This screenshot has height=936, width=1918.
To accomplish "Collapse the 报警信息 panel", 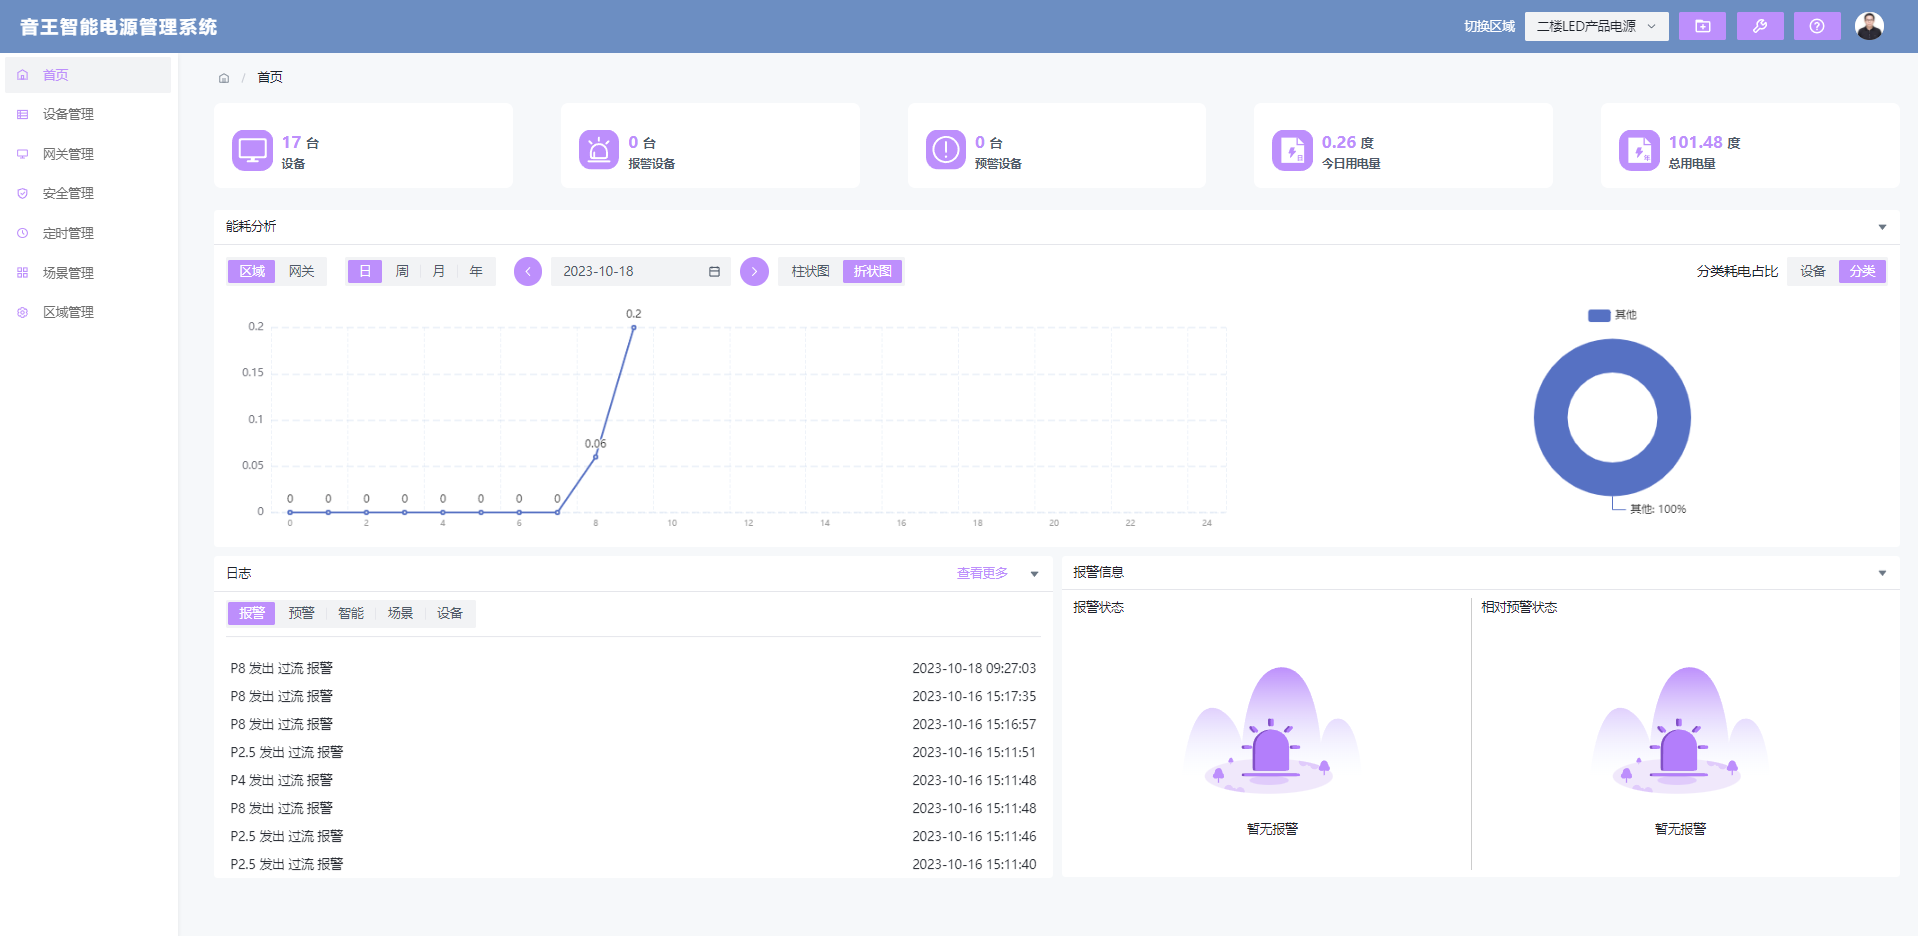I will pyautogui.click(x=1881, y=573).
